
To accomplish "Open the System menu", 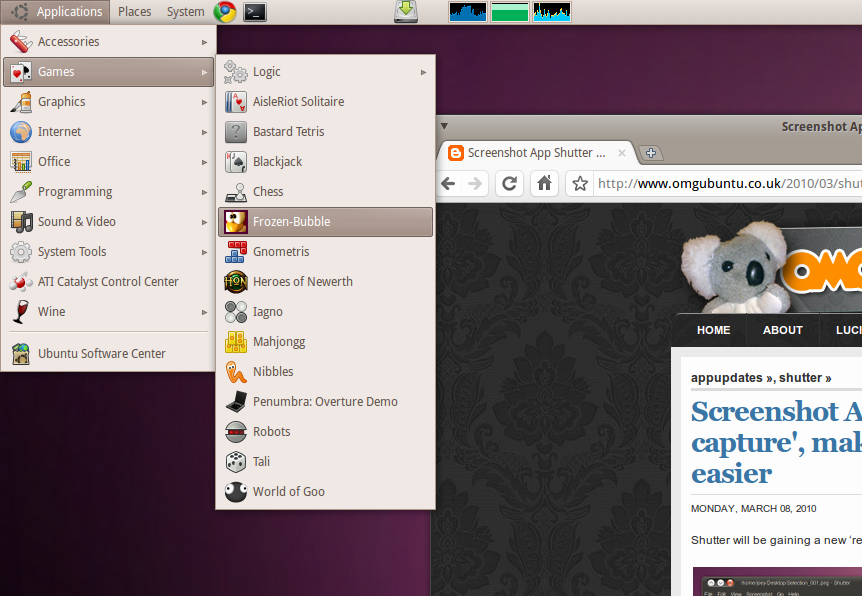I will point(185,12).
